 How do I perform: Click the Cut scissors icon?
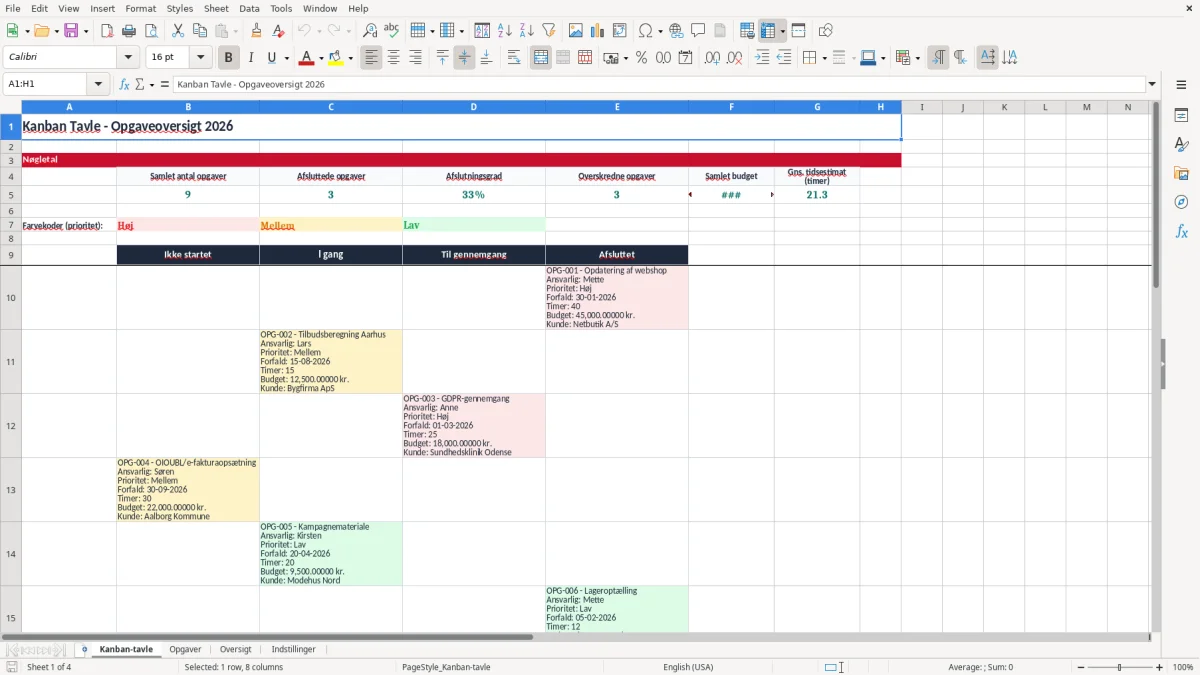tap(177, 31)
